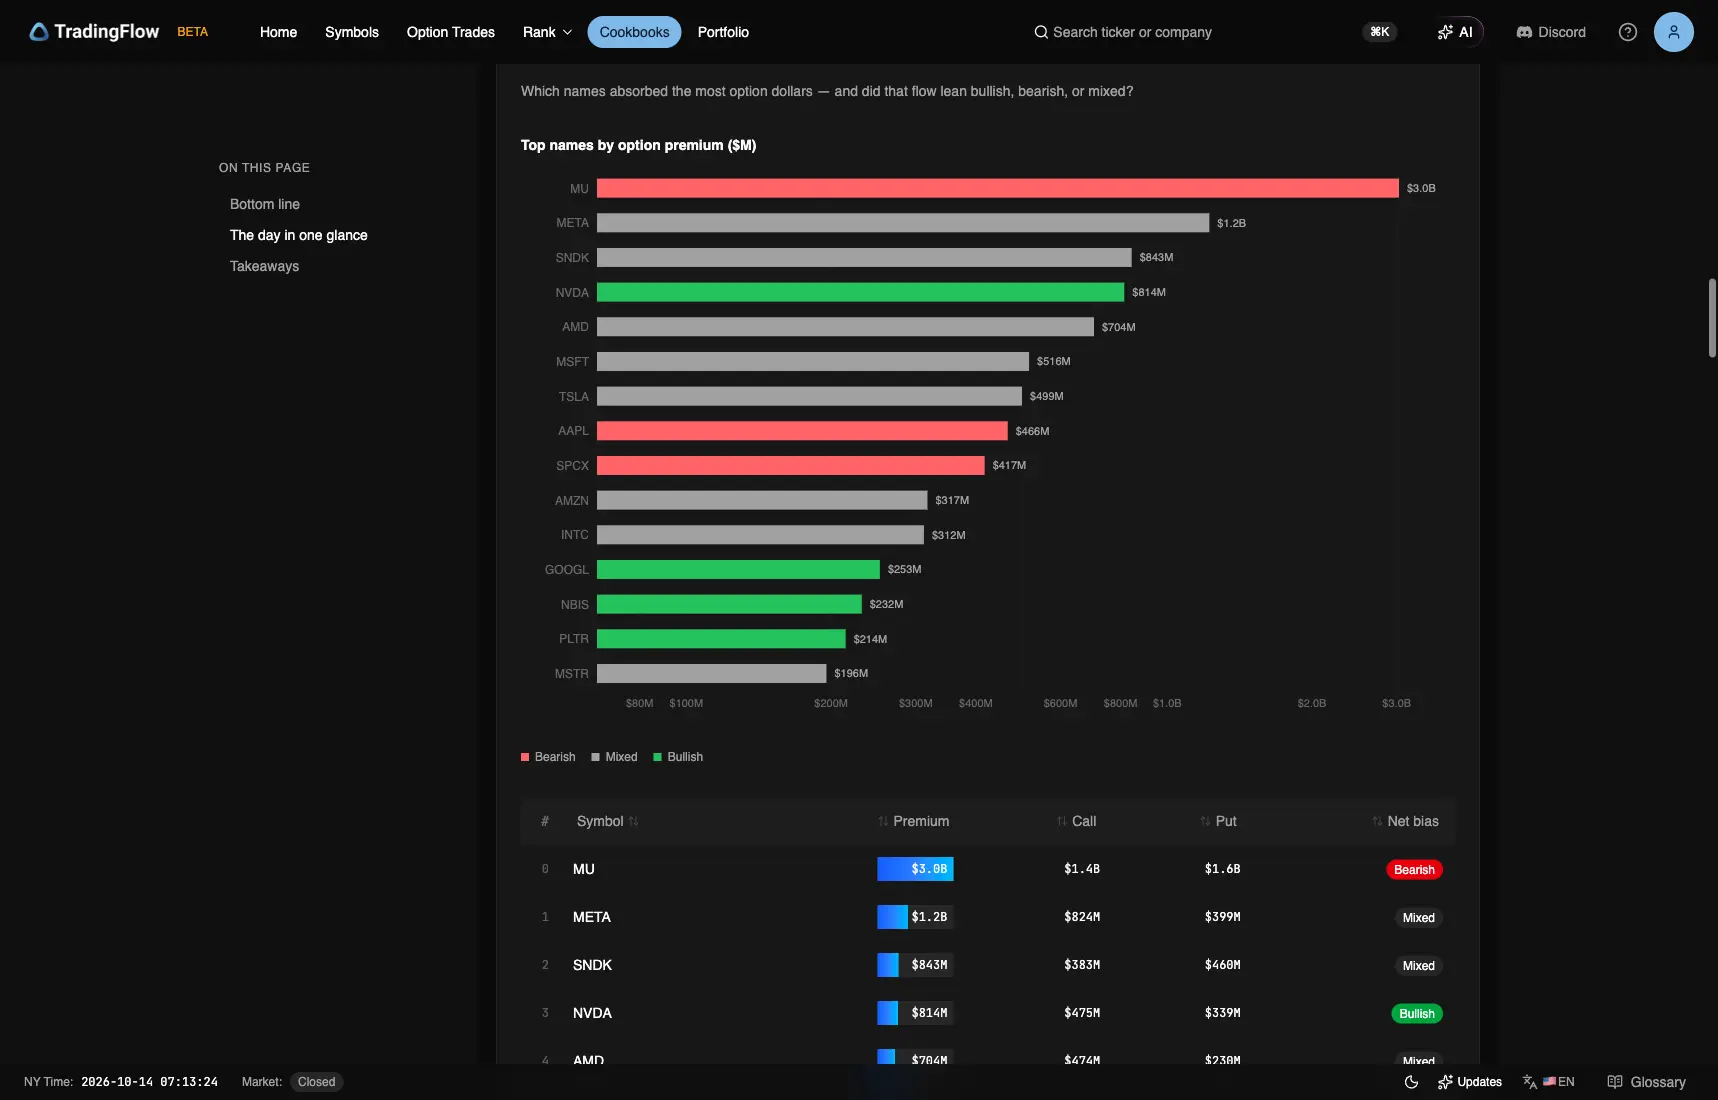Click the search magnifier icon
1718x1100 pixels.
click(1041, 32)
